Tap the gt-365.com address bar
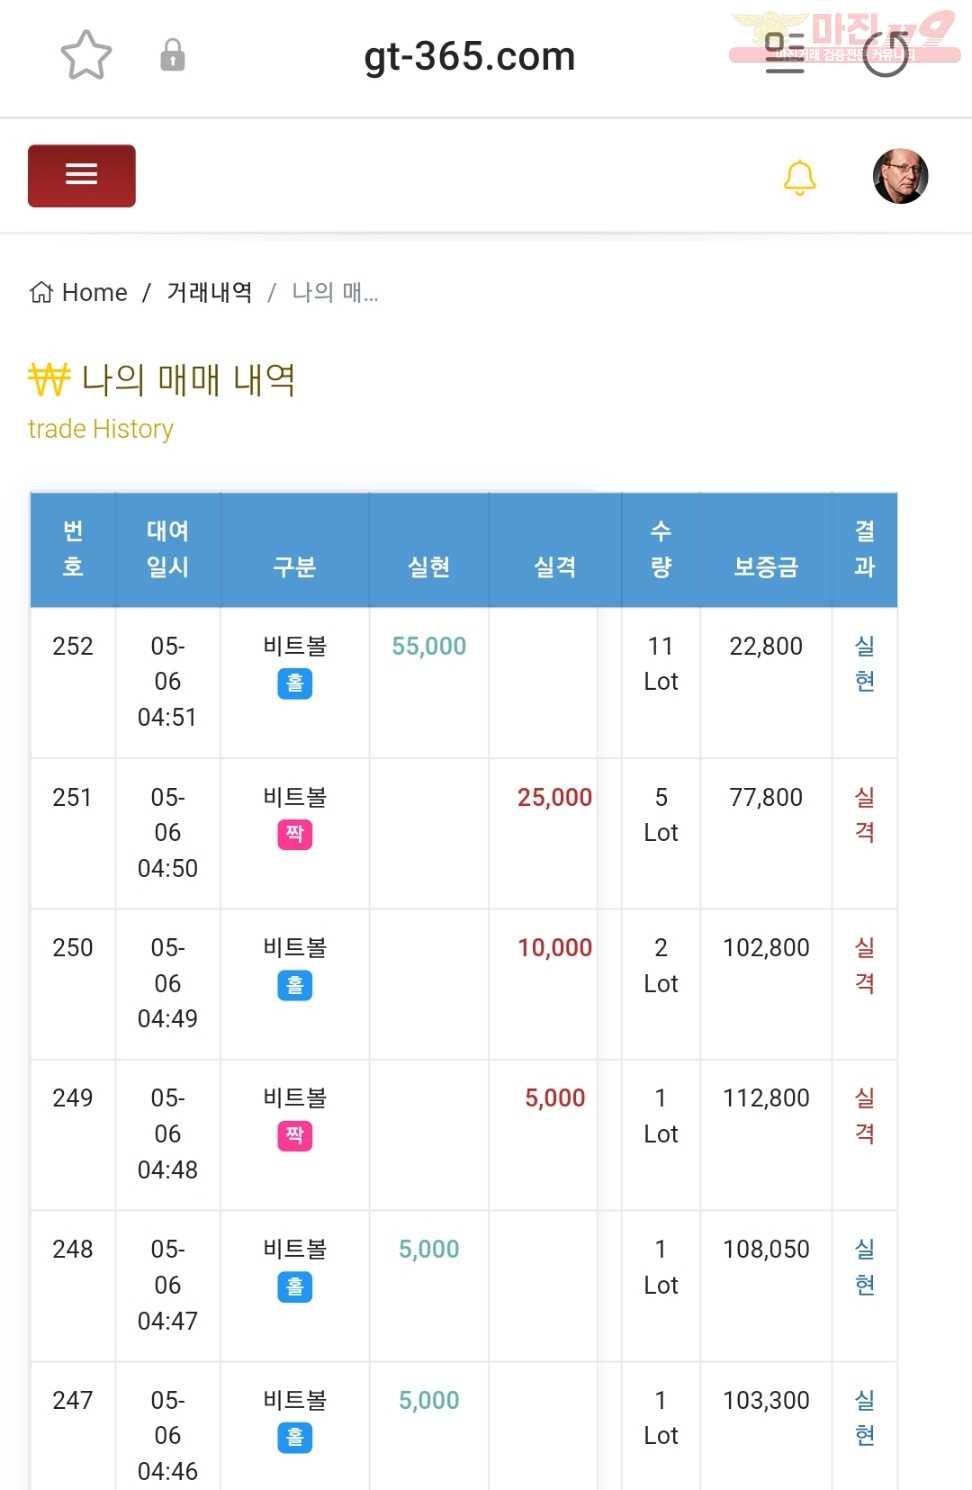The width and height of the screenshot is (972, 1490). pos(470,56)
